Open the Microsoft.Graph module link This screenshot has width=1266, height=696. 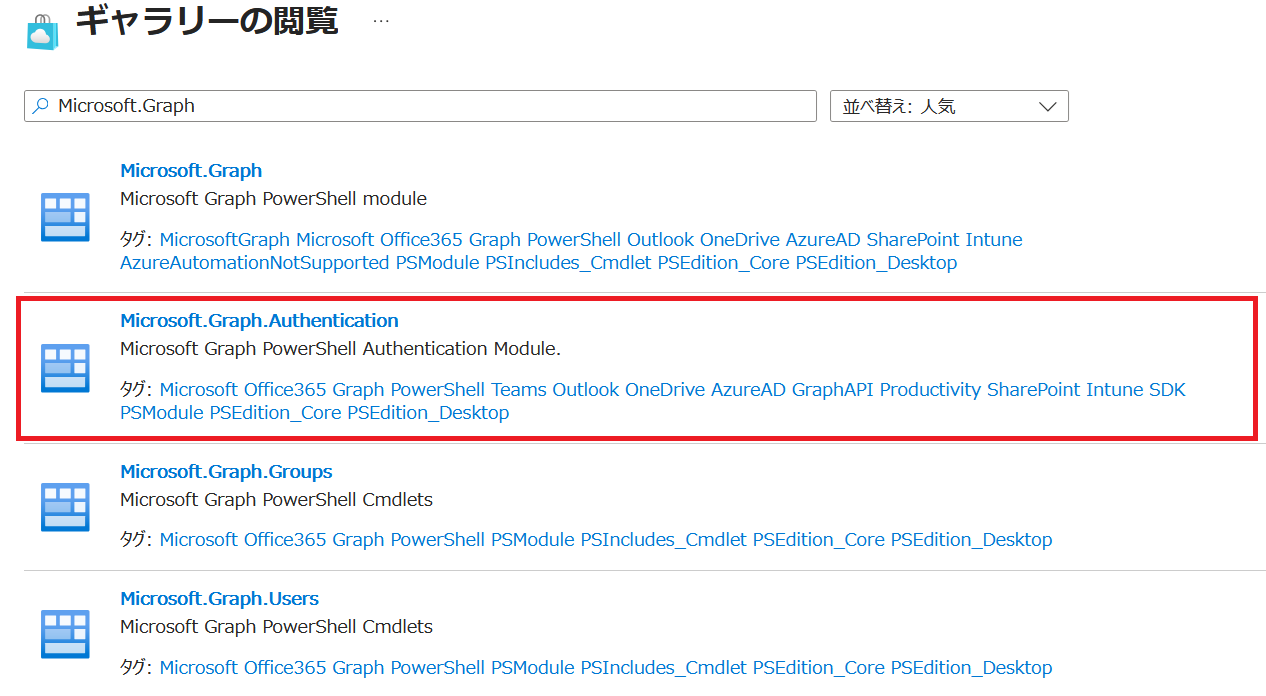(x=191, y=171)
